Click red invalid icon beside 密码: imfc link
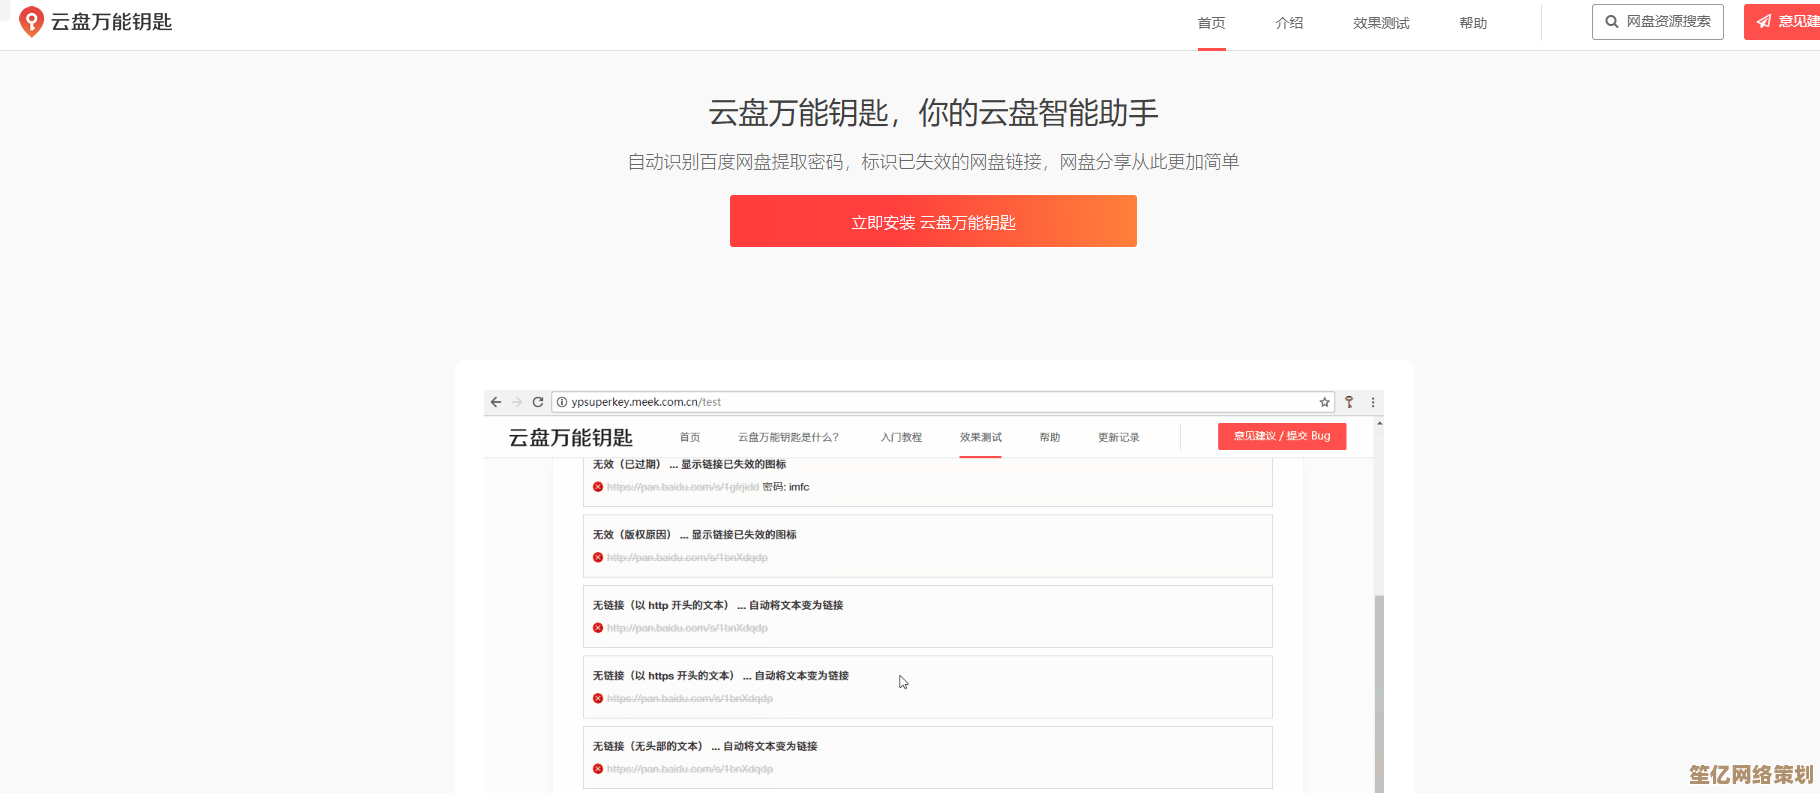1820x793 pixels. tap(598, 487)
